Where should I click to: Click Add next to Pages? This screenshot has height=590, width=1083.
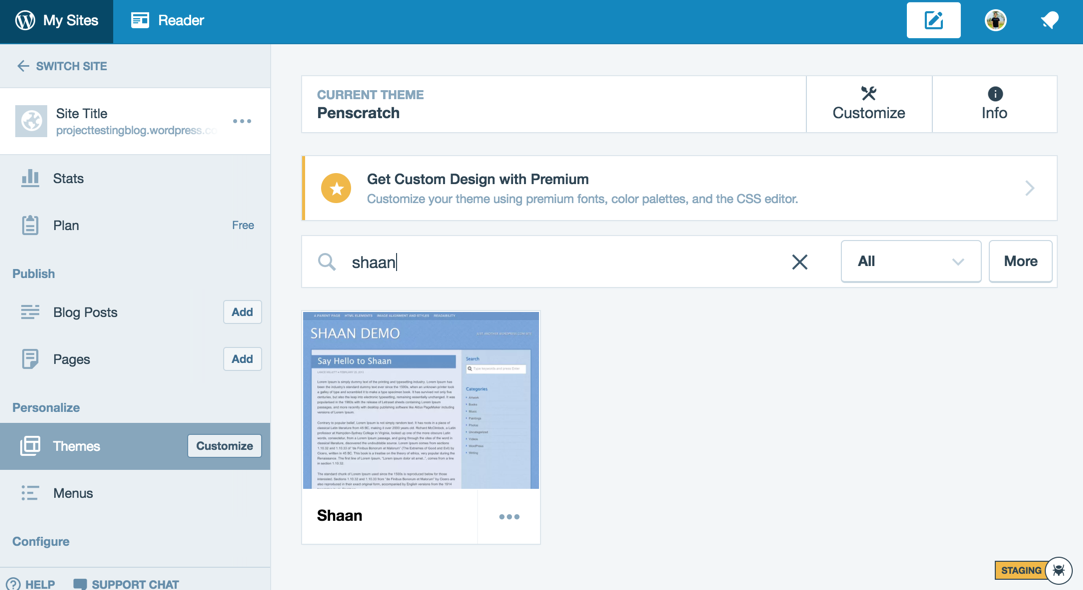242,359
